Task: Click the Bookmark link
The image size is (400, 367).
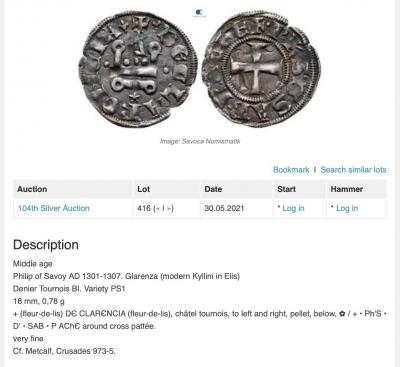Action: 291,170
